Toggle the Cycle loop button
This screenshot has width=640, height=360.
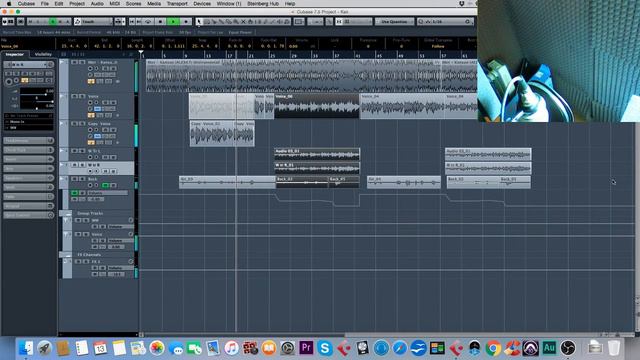[x=148, y=21]
